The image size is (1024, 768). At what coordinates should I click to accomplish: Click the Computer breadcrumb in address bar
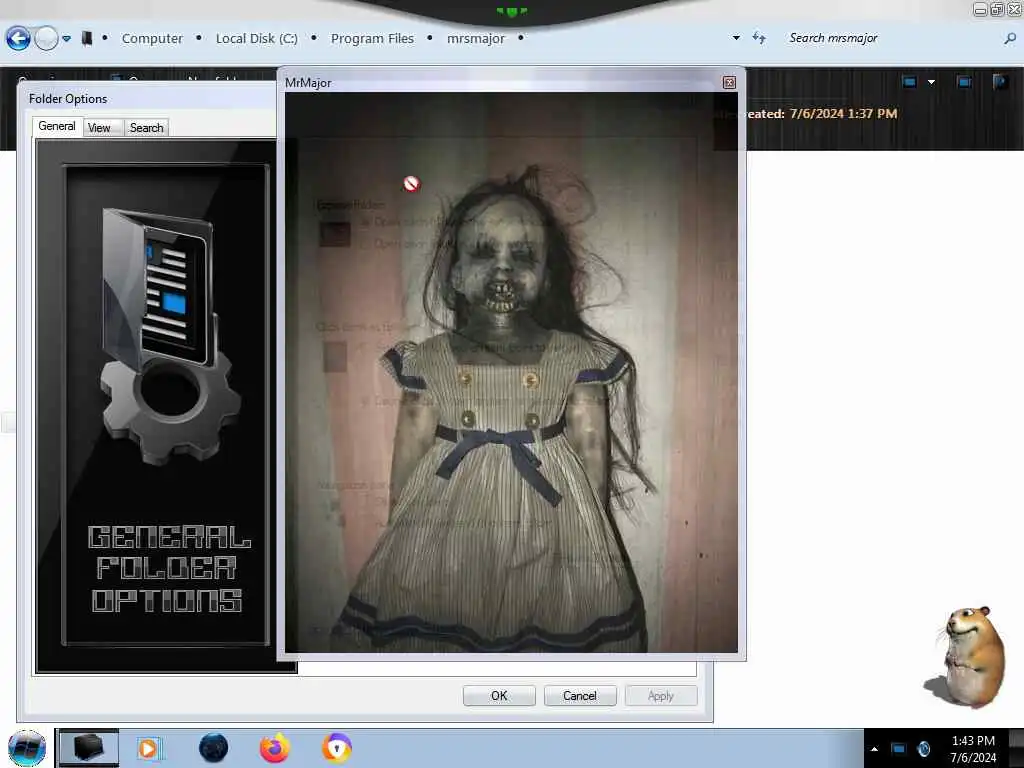(152, 39)
